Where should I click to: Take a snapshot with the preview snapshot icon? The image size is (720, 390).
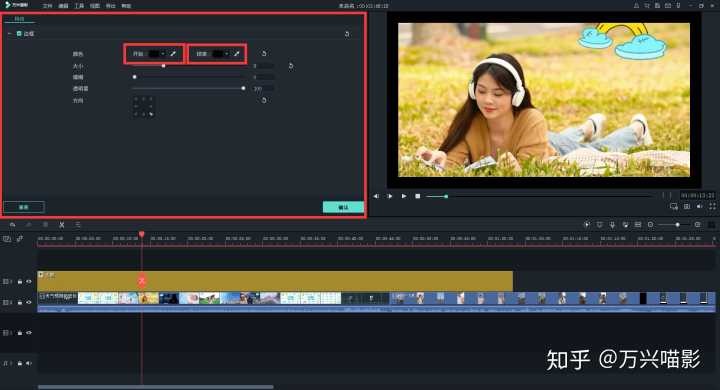coord(687,207)
